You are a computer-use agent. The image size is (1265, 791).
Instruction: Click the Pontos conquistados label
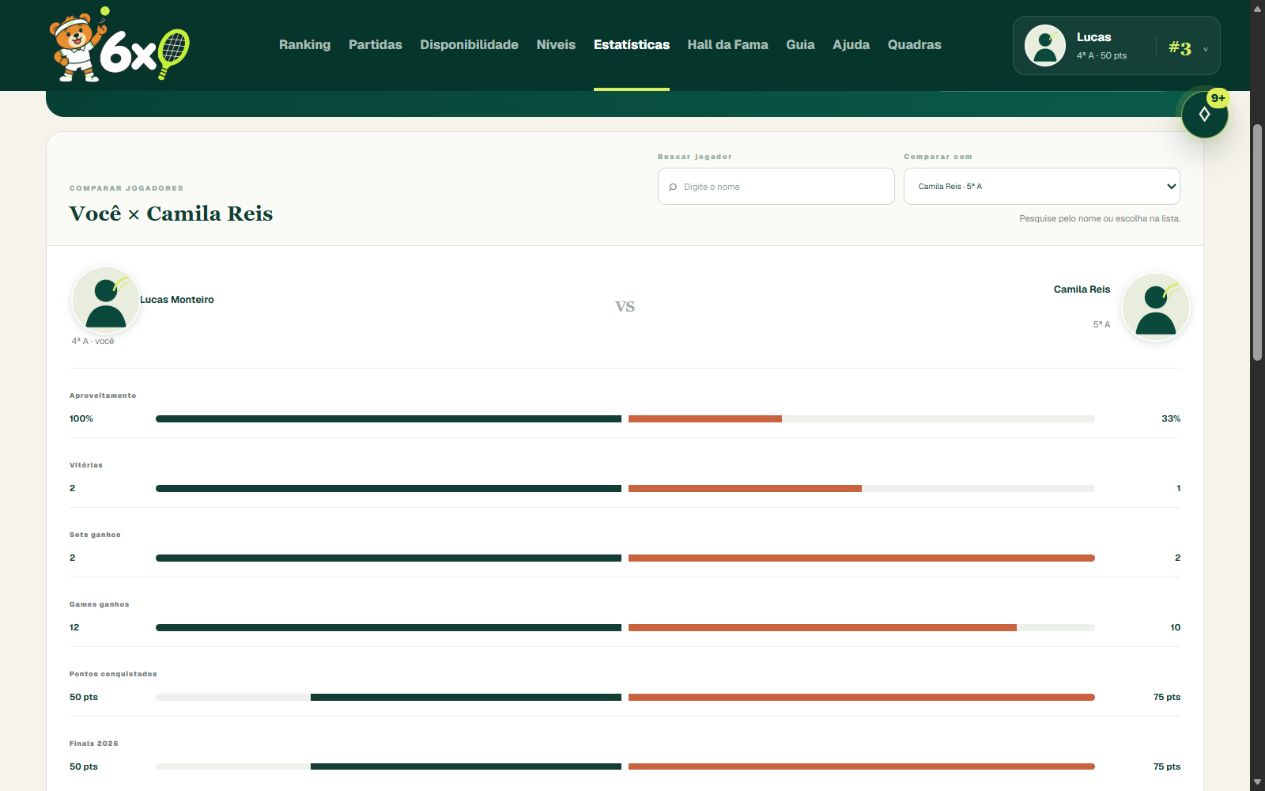113,674
